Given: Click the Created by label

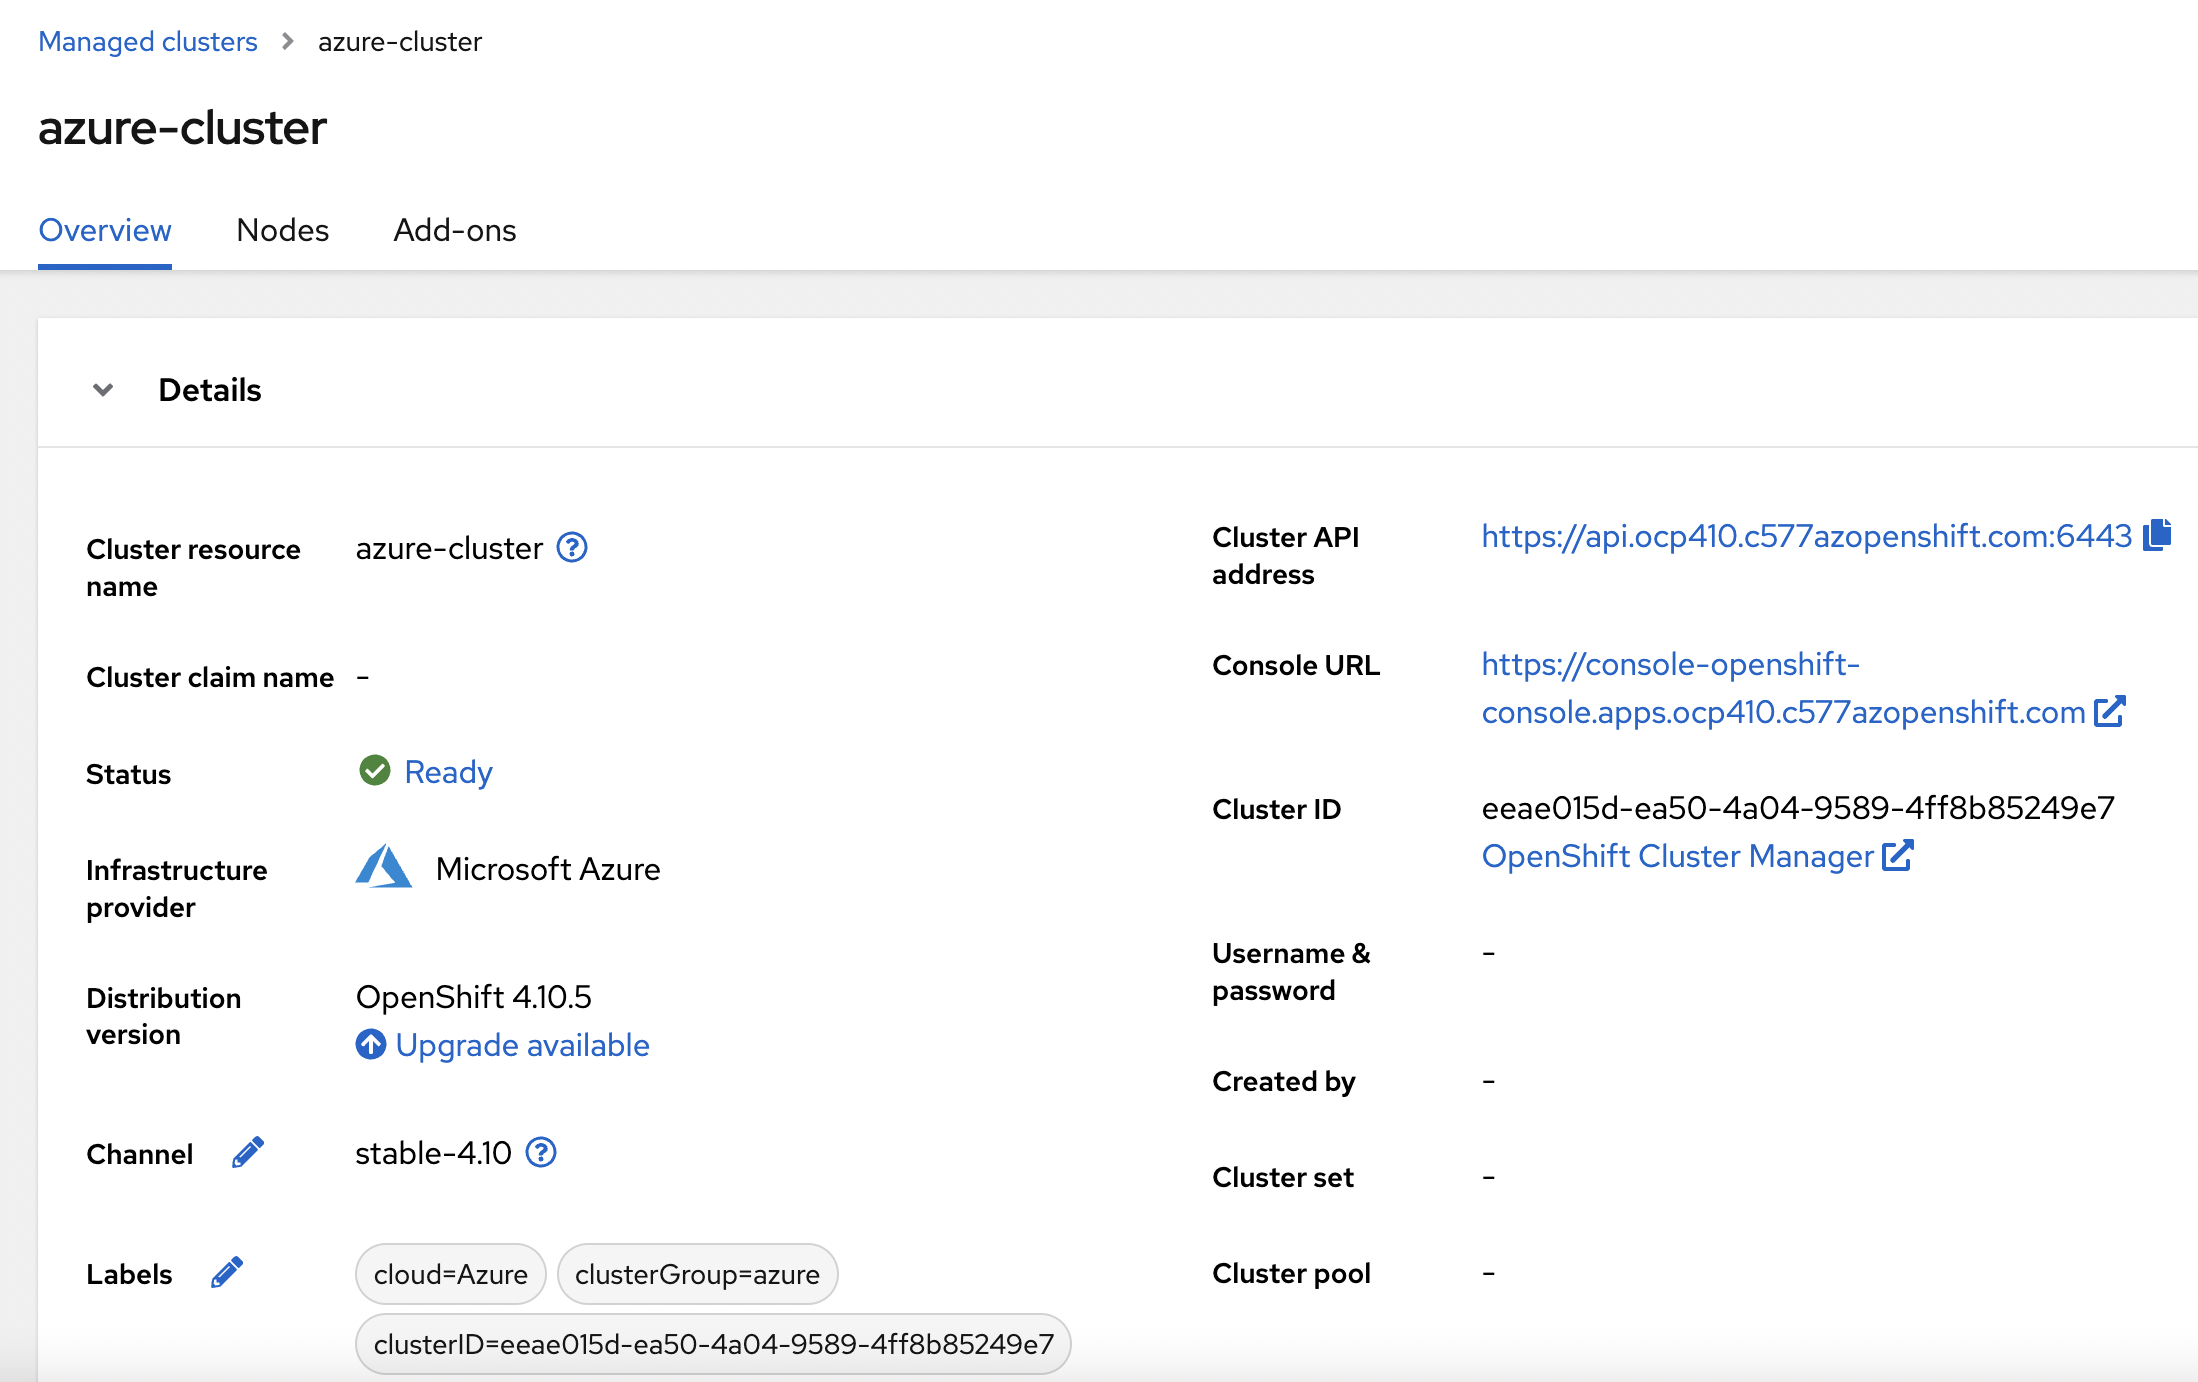Looking at the screenshot, I should click(1284, 1081).
